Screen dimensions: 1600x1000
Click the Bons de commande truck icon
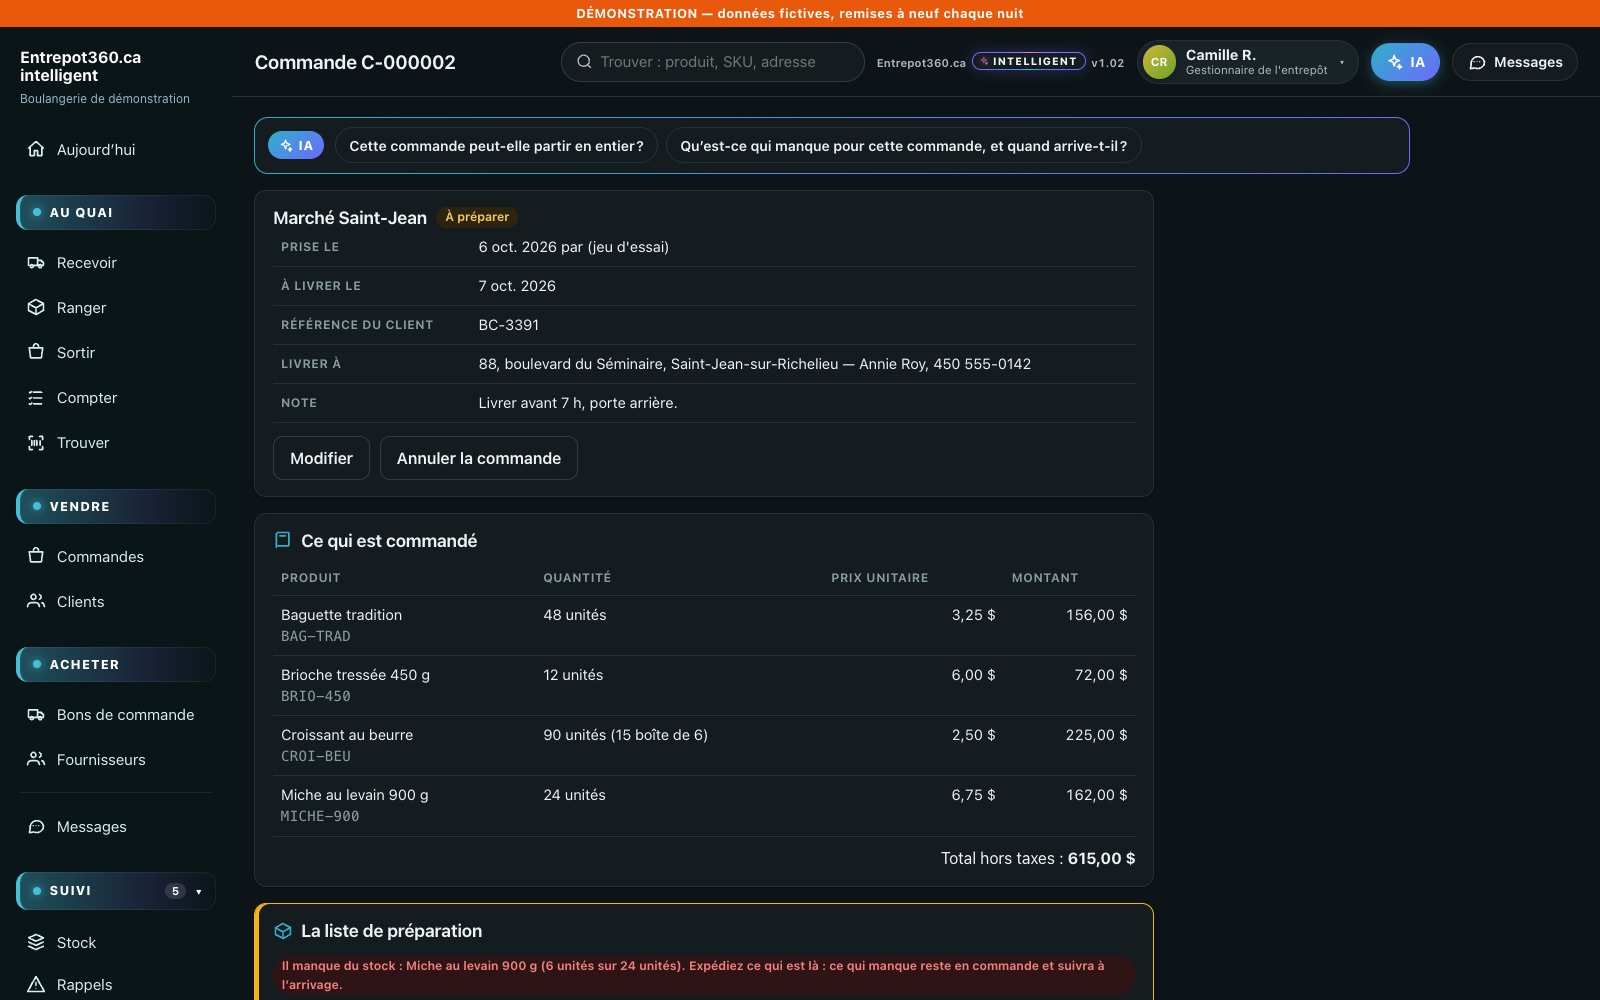coord(36,715)
